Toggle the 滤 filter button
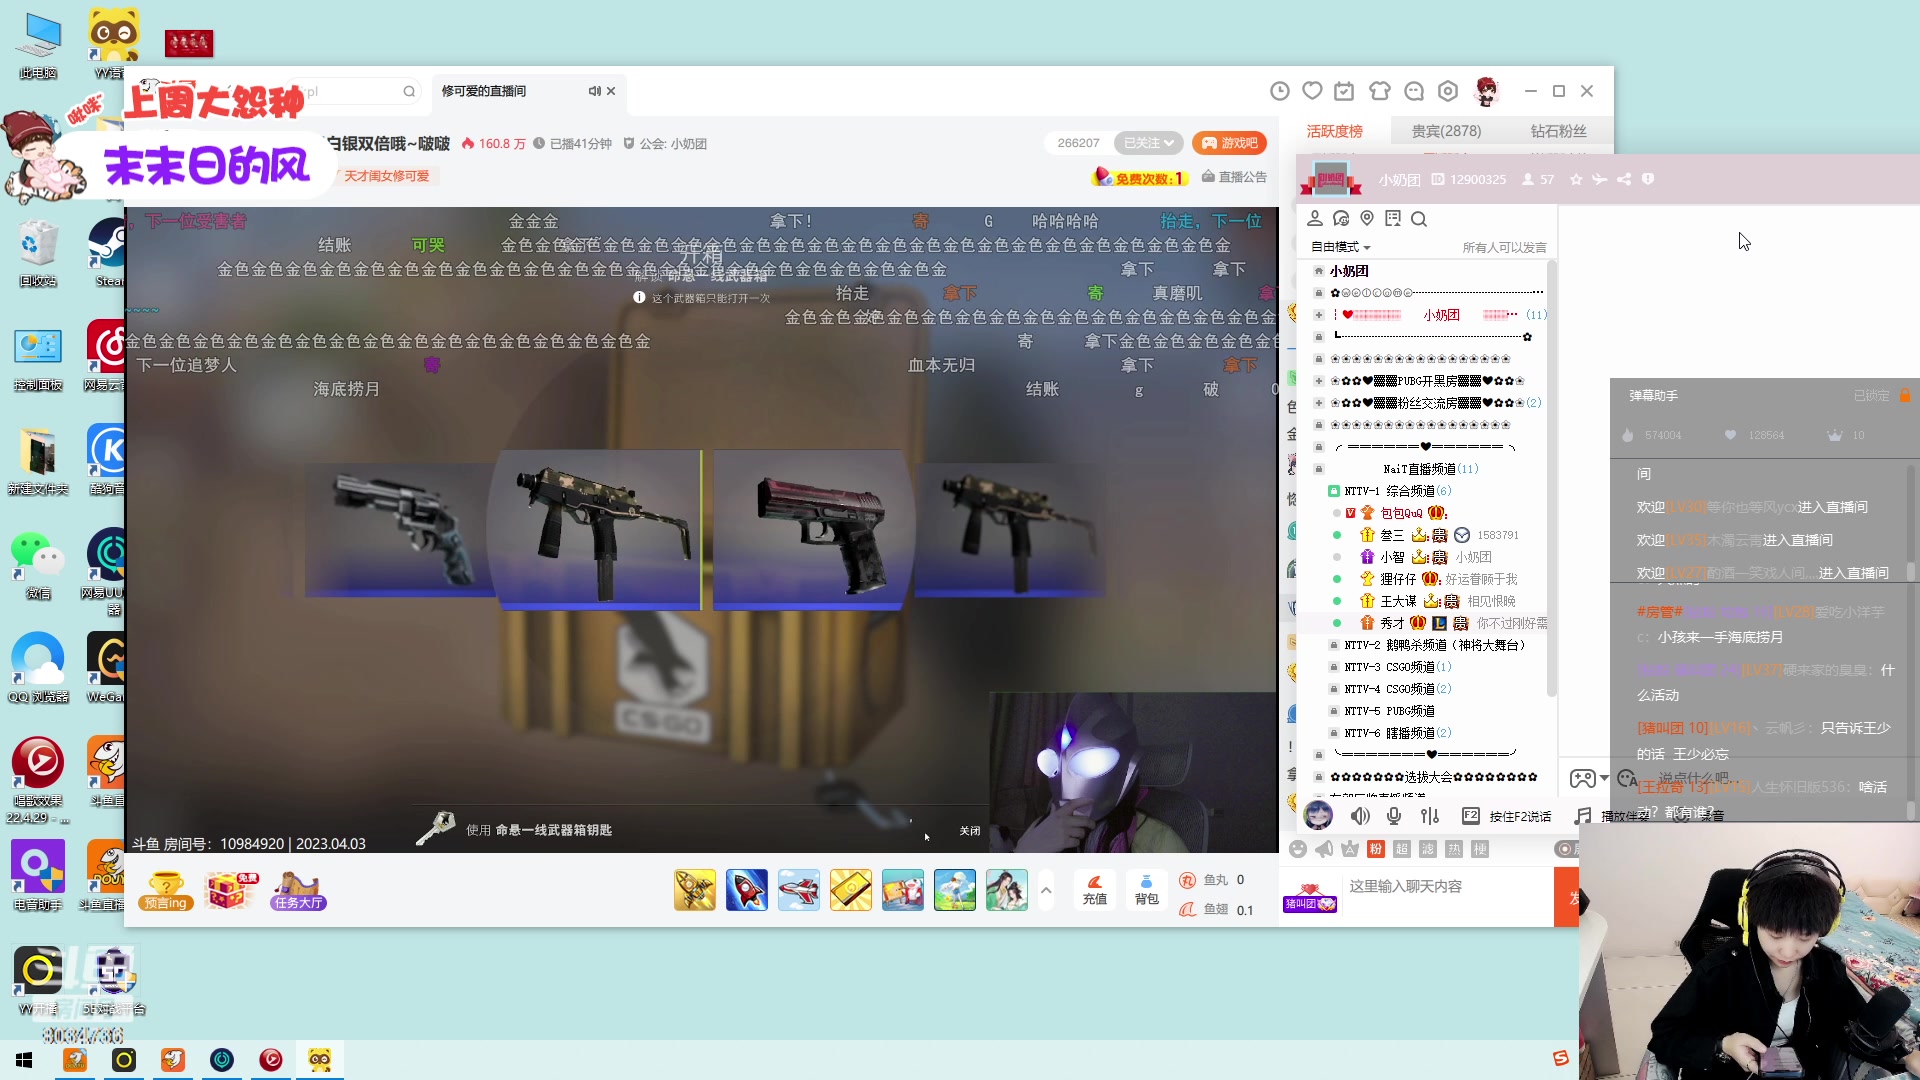1920x1080 pixels. pyautogui.click(x=1428, y=849)
